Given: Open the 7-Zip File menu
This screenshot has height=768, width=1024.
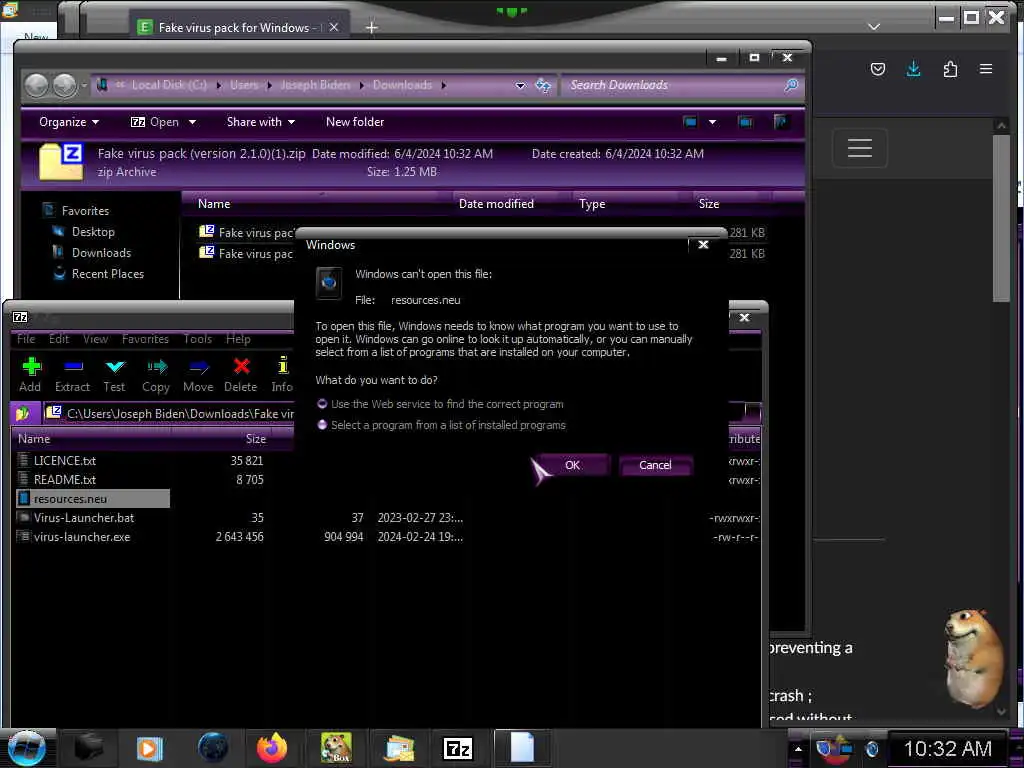Looking at the screenshot, I should click(26, 339).
